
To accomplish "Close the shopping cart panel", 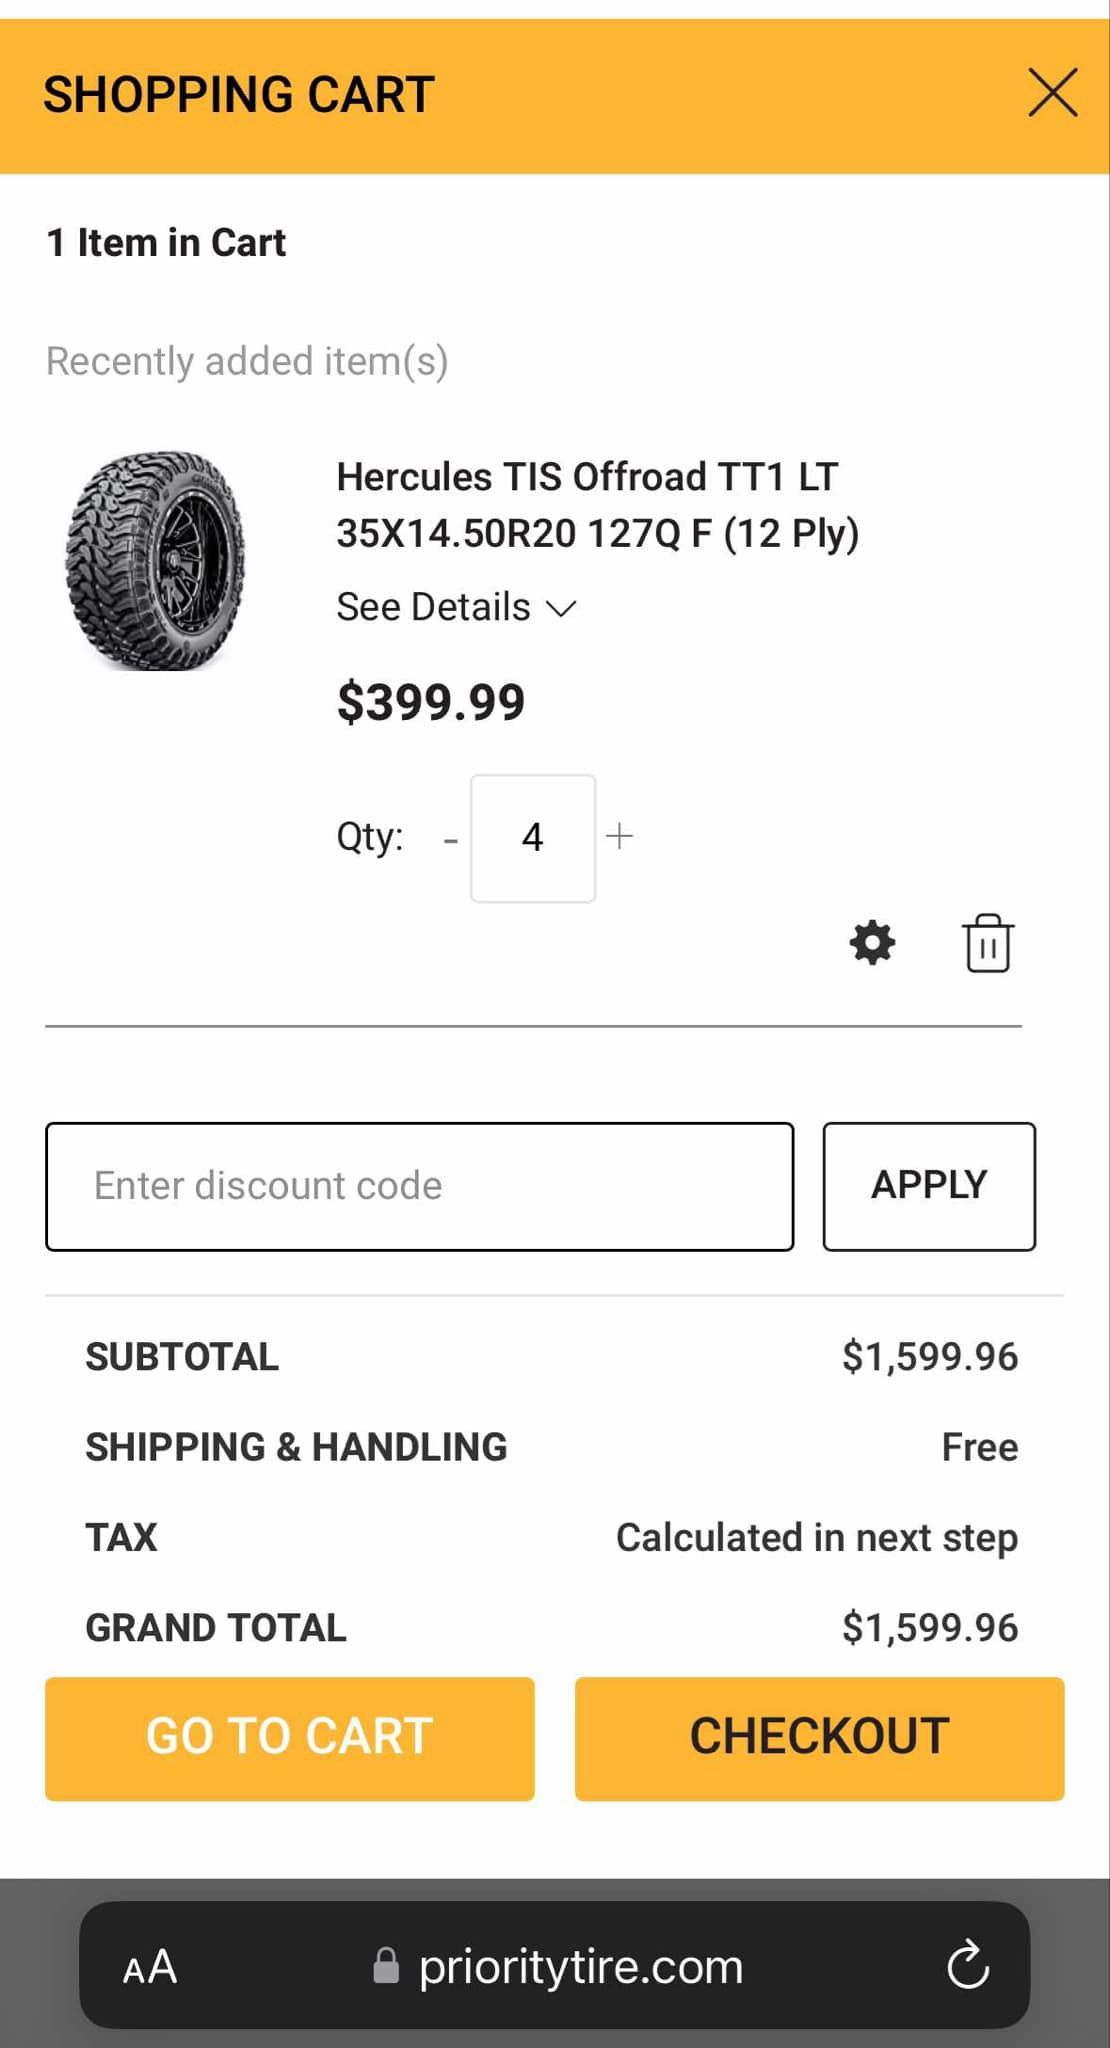I will [1053, 93].
